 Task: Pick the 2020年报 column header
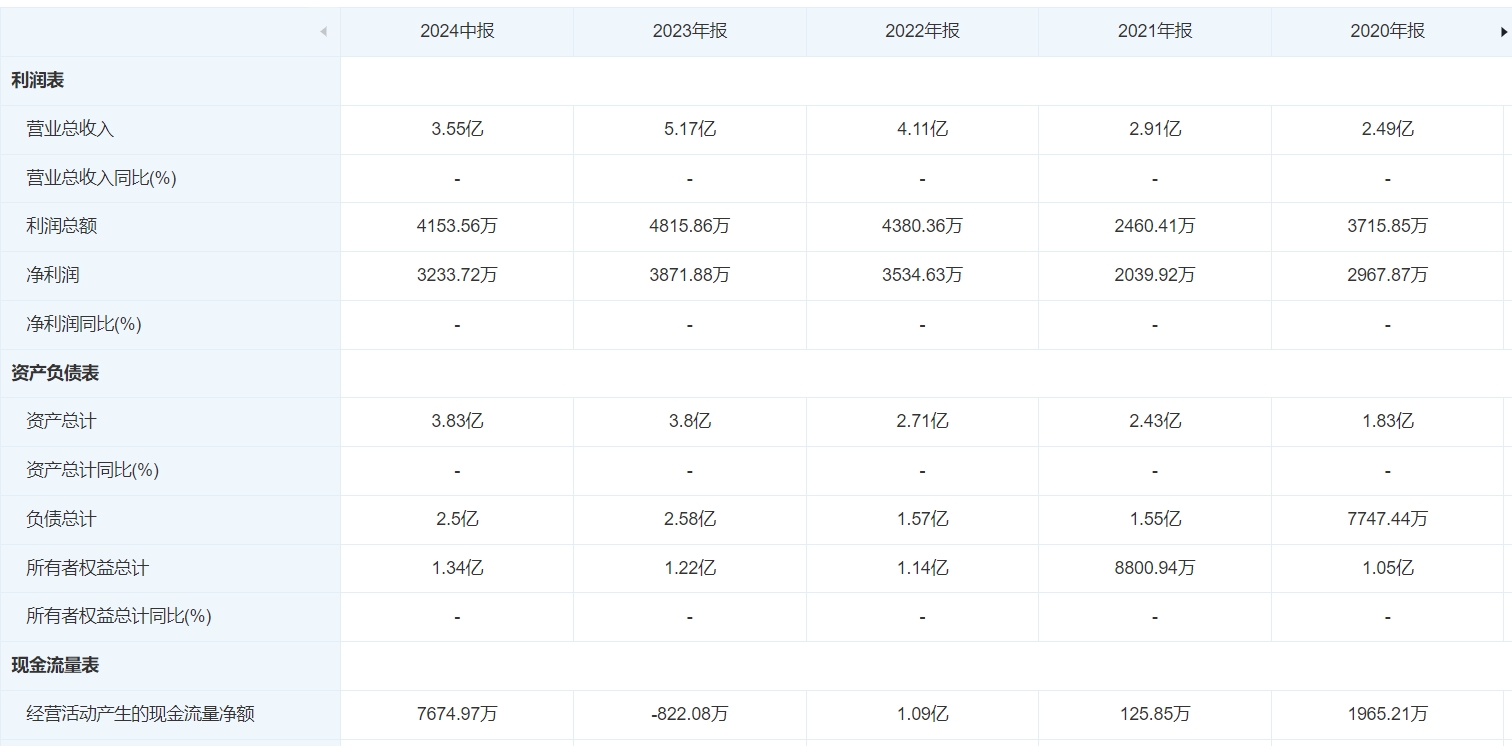[x=1387, y=31]
